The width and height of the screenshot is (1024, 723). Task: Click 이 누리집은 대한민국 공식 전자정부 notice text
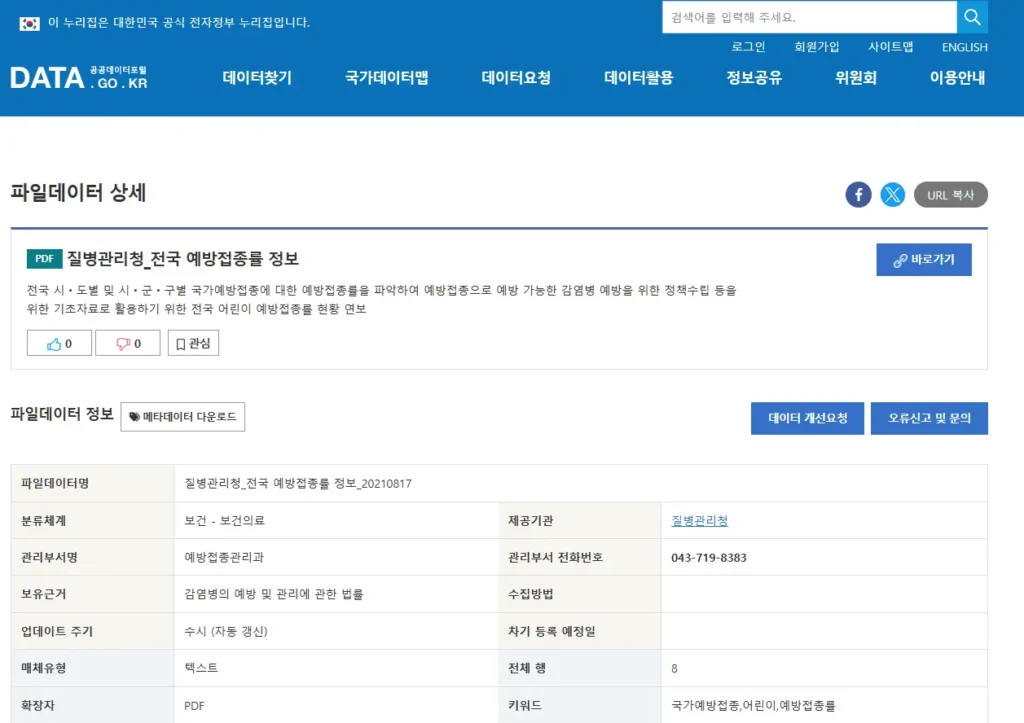[x=179, y=23]
